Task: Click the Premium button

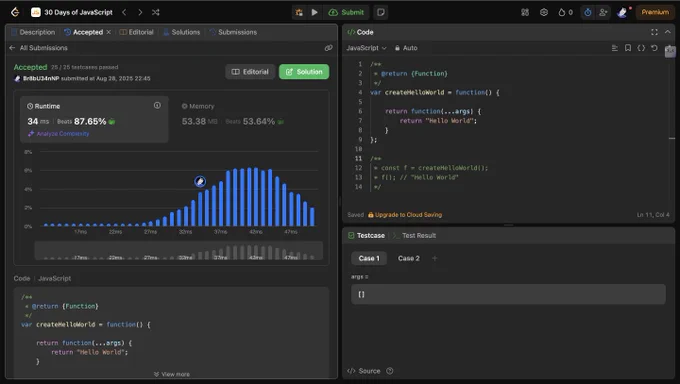Action: pyautogui.click(x=655, y=12)
